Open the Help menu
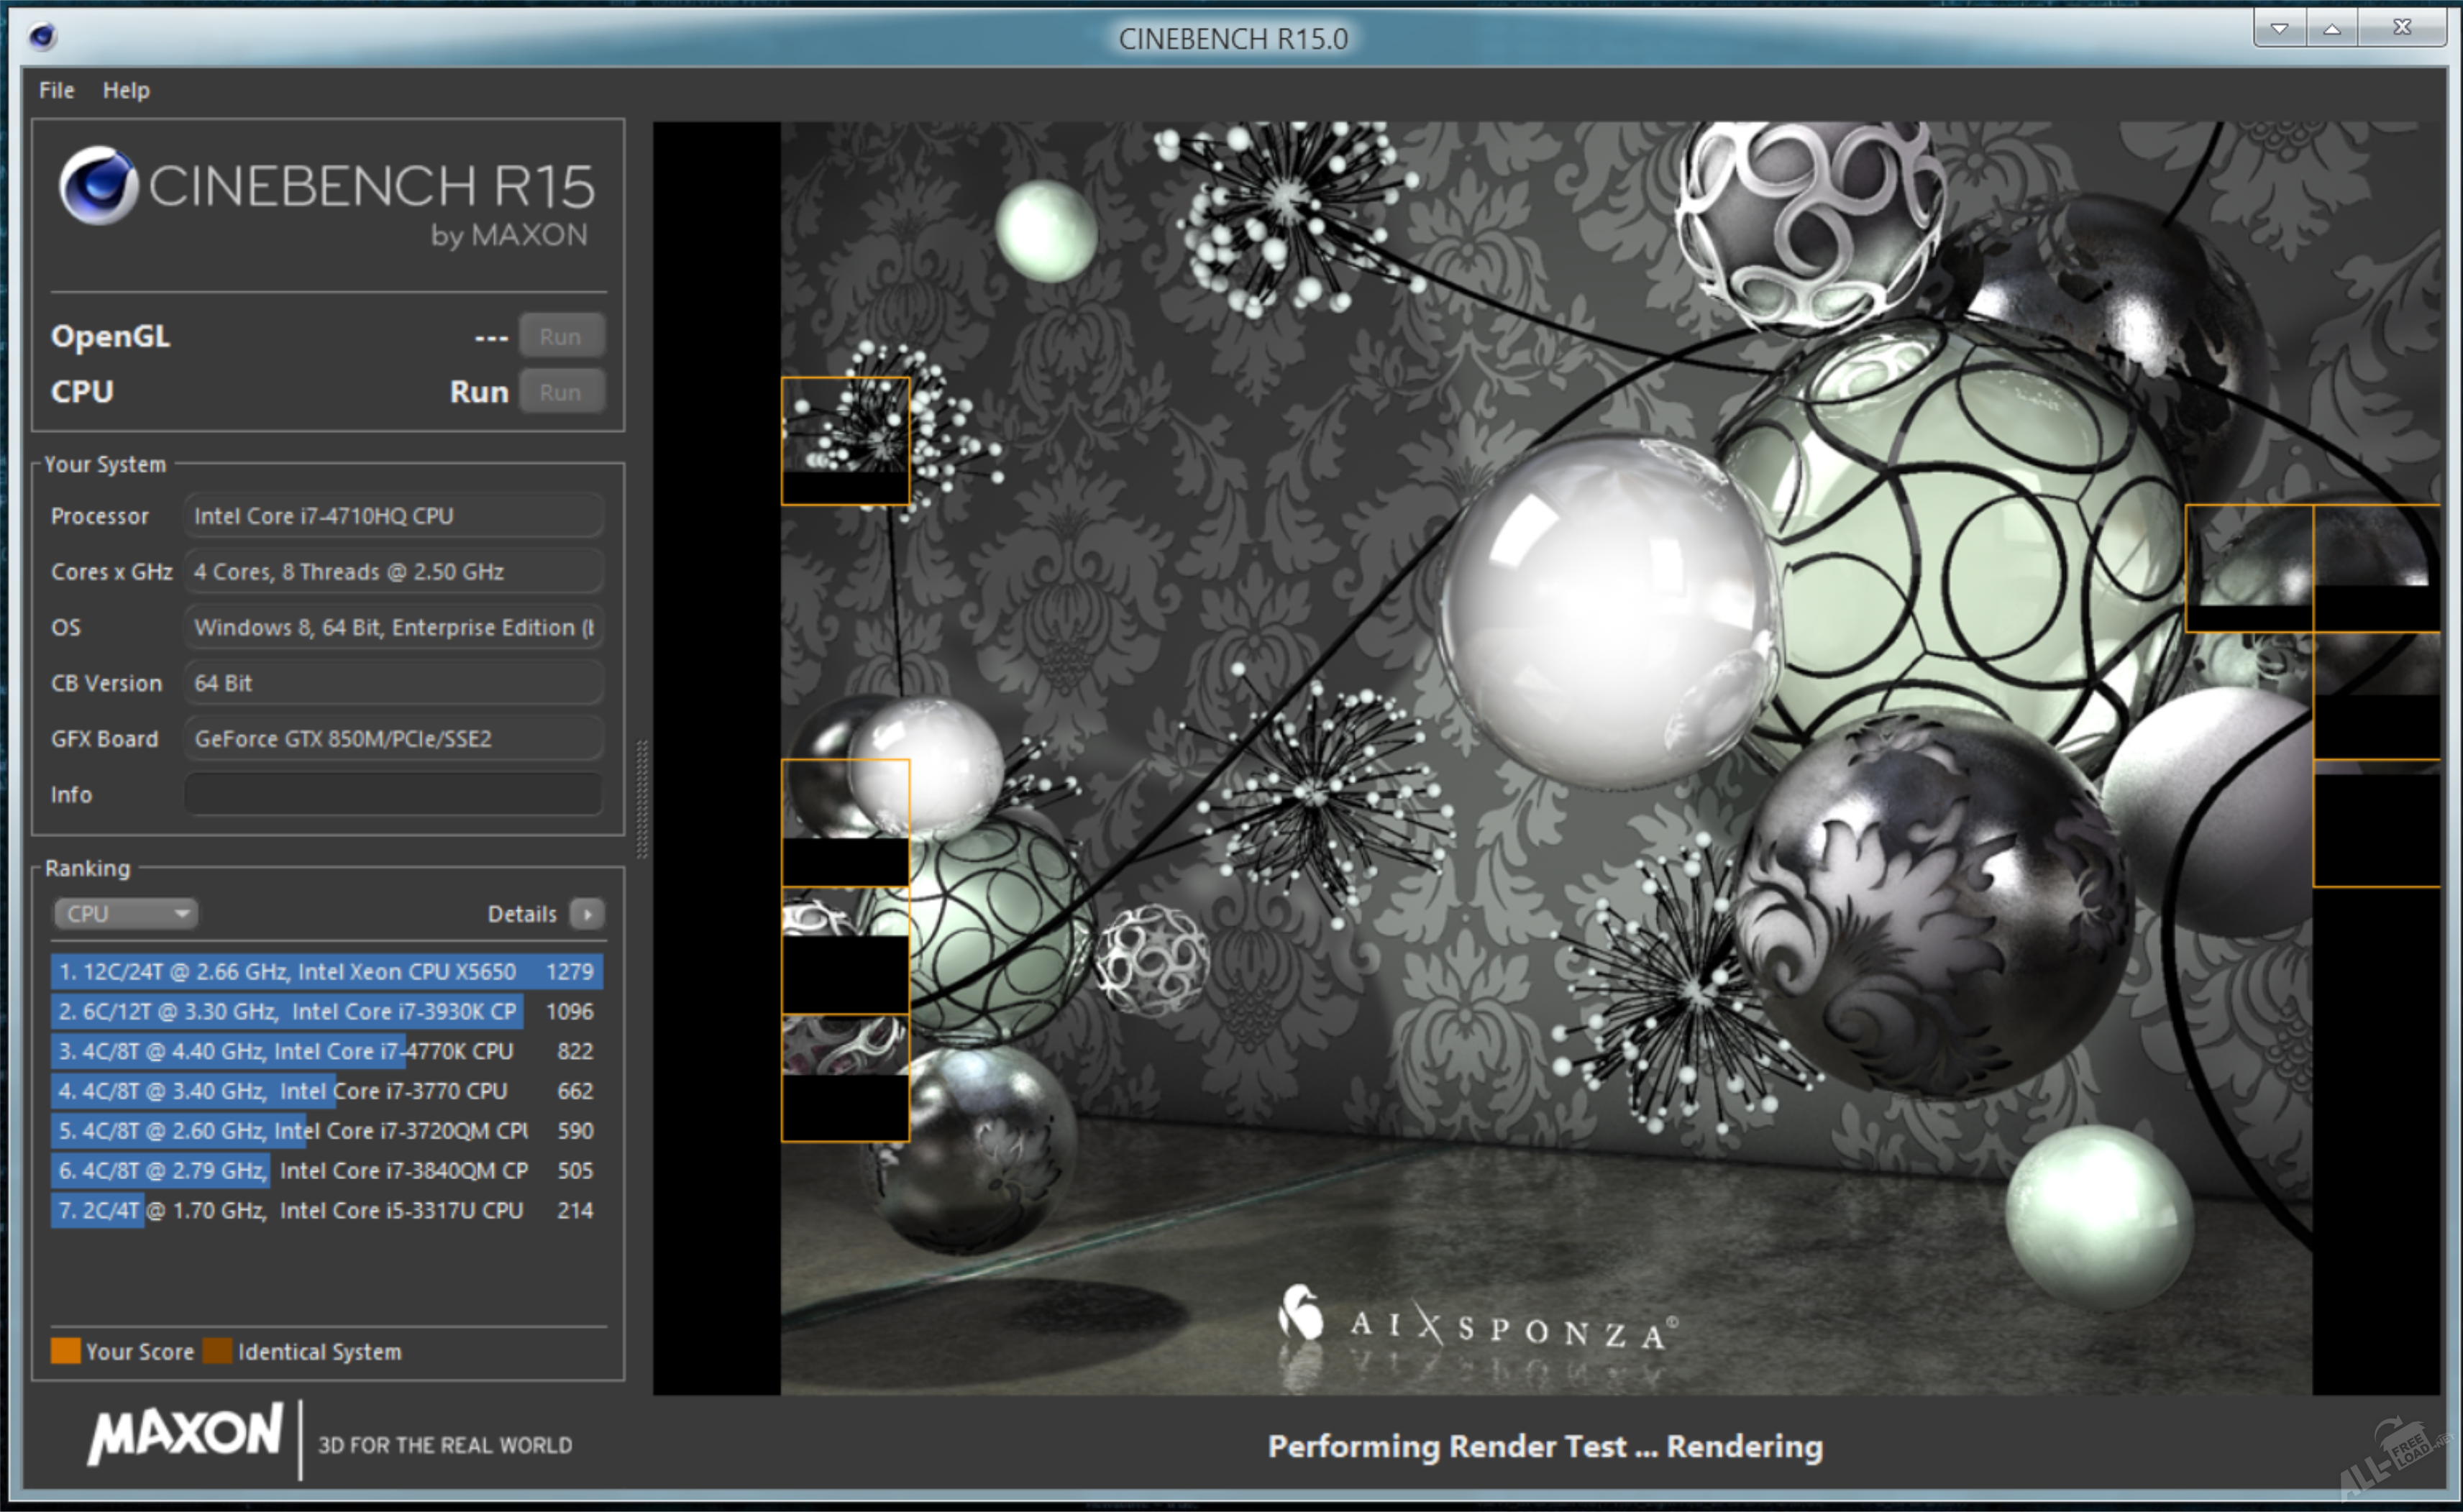Screen dimensions: 2463x1512 tap(126, 90)
